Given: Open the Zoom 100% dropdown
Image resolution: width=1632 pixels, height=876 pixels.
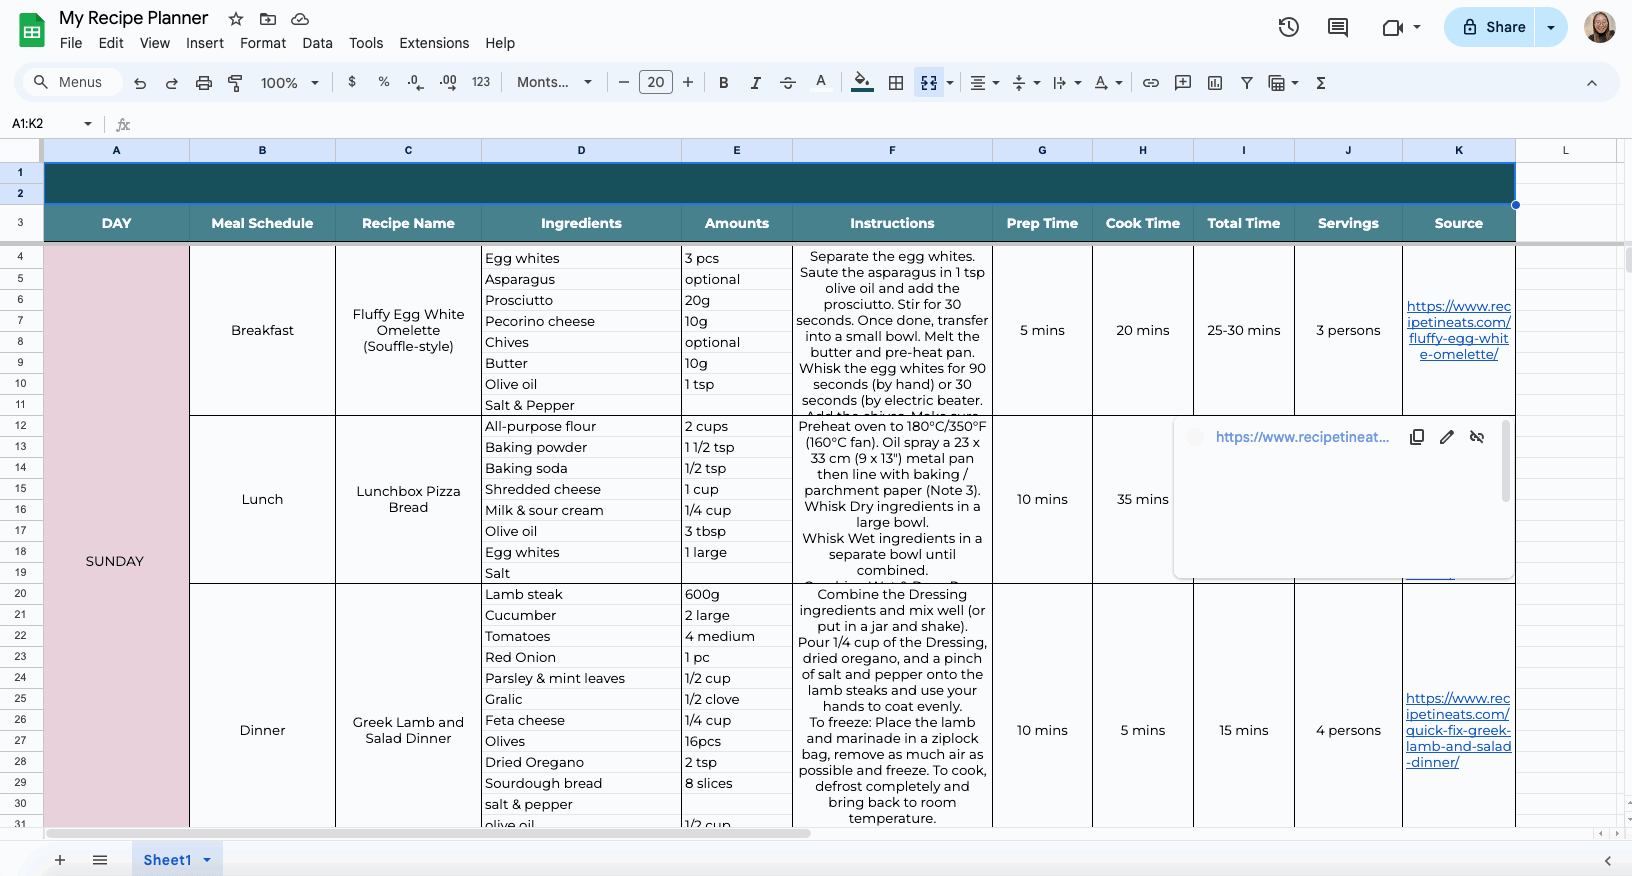Looking at the screenshot, I should pyautogui.click(x=290, y=83).
